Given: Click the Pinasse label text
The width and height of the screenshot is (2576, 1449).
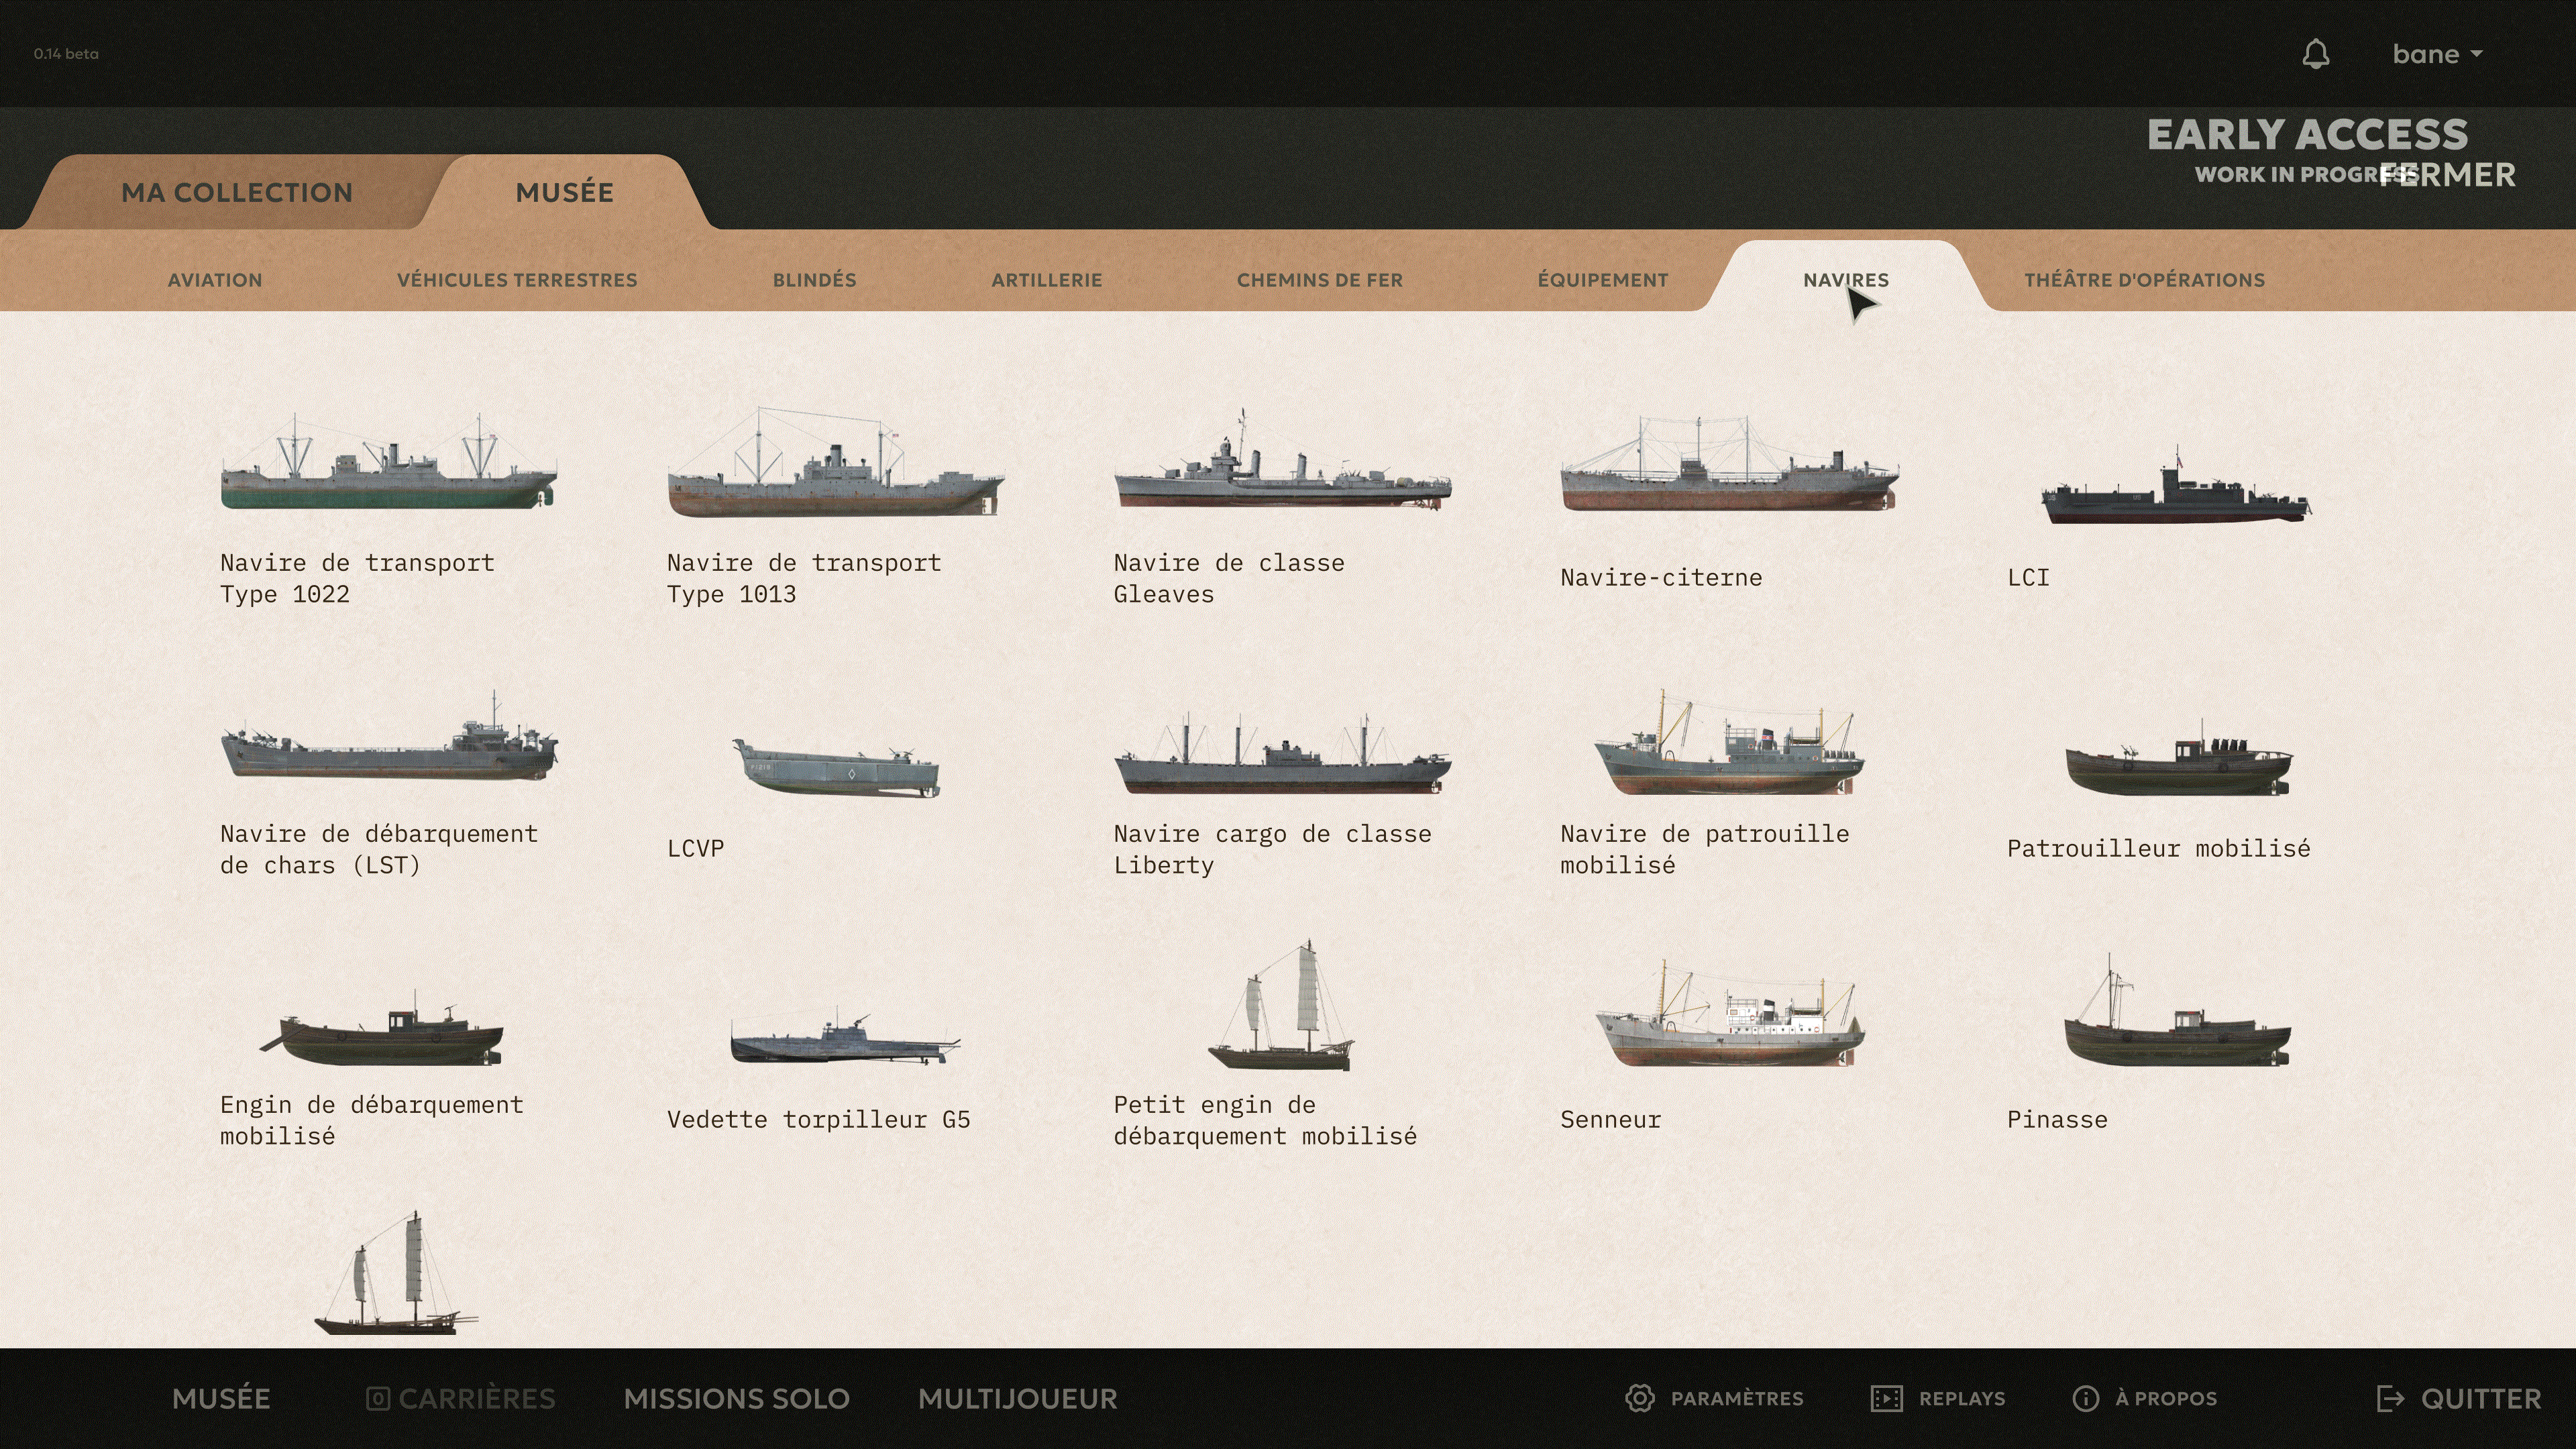Looking at the screenshot, I should point(2057,1120).
